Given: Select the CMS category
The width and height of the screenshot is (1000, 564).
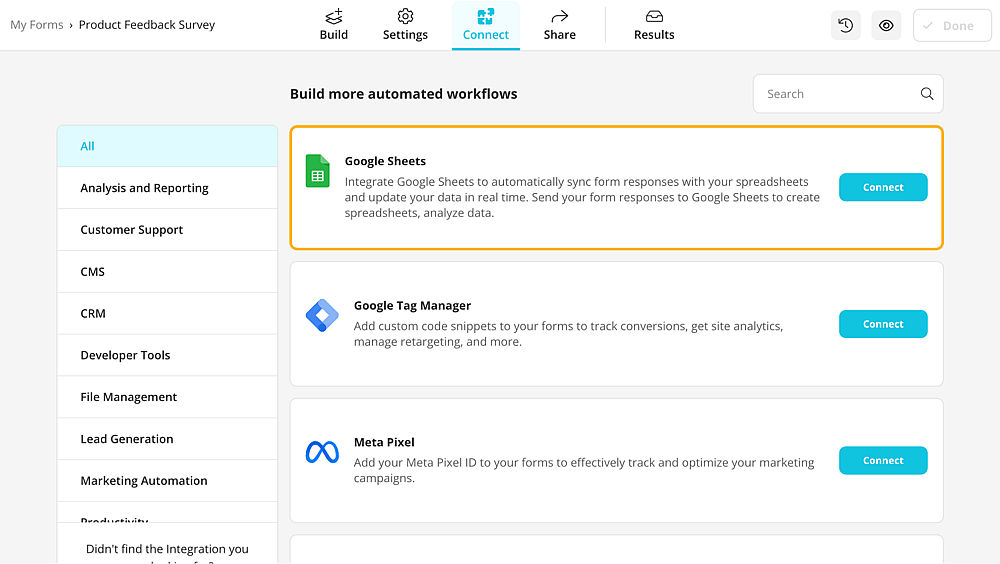Looking at the screenshot, I should click(167, 272).
